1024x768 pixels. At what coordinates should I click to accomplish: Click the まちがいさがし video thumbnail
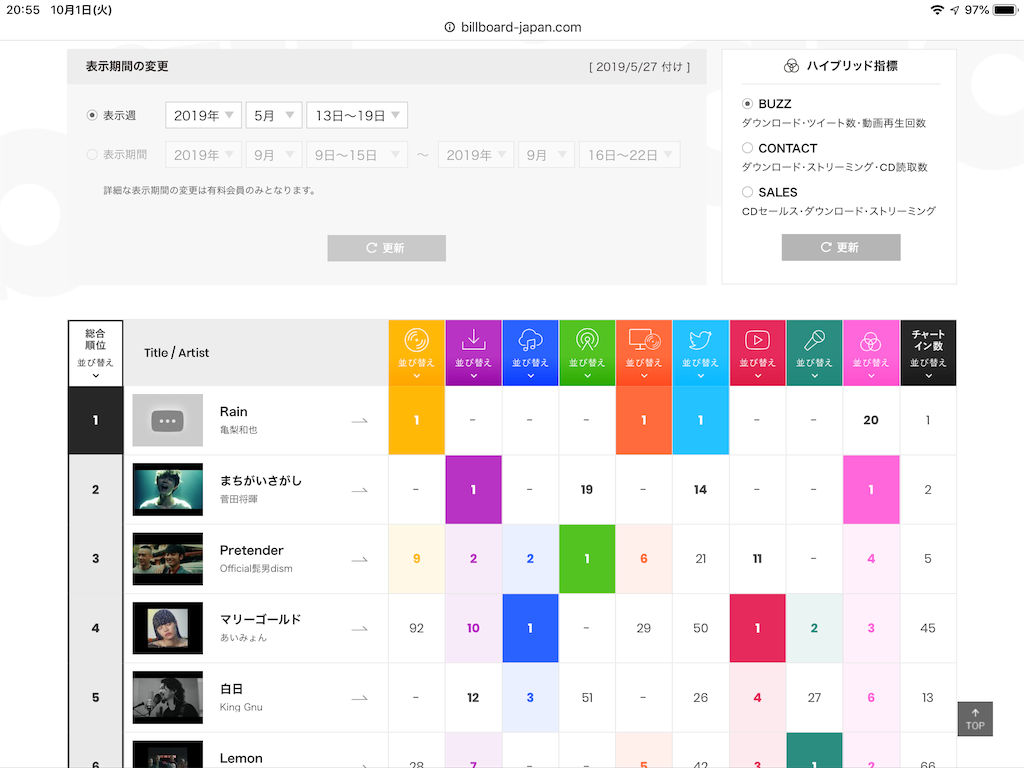click(x=168, y=490)
